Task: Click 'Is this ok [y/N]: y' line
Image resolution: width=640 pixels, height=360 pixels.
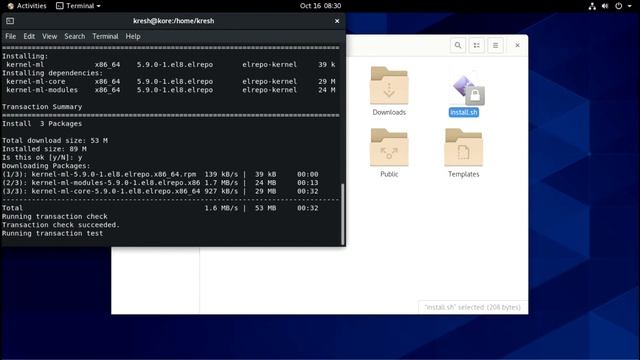Action: tap(42, 158)
